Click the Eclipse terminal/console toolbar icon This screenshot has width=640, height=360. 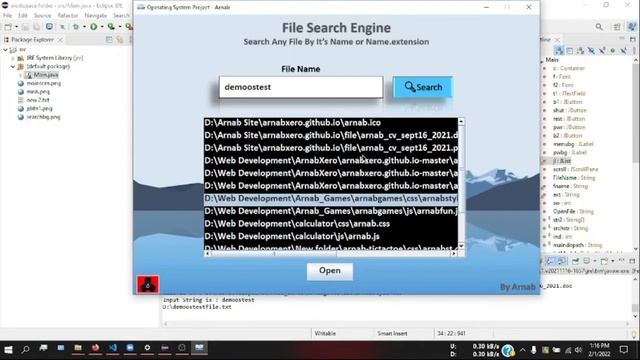(49, 27)
